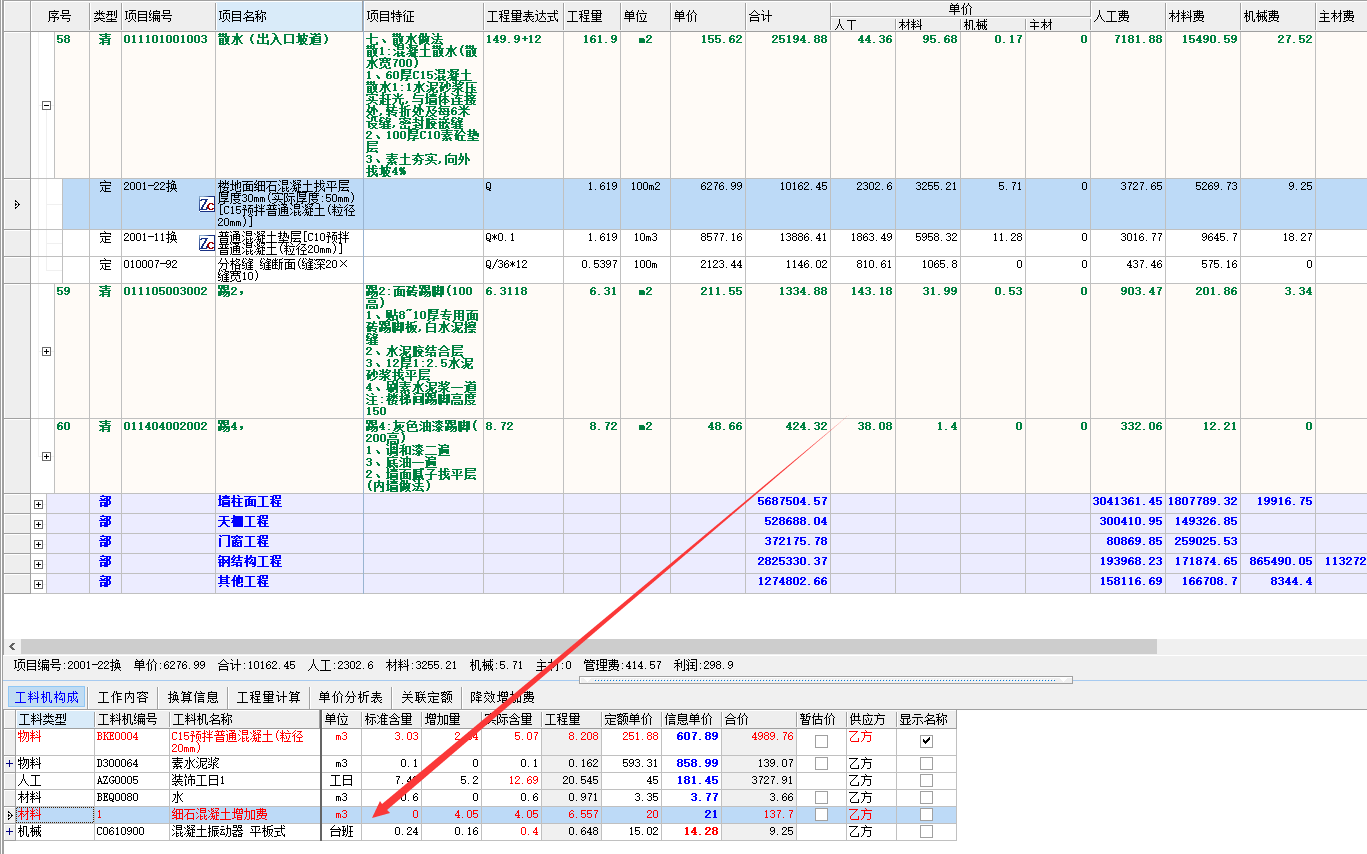Click the splitter handle above the tabs
Viewport: 1367px width, 854px height.
point(825,680)
